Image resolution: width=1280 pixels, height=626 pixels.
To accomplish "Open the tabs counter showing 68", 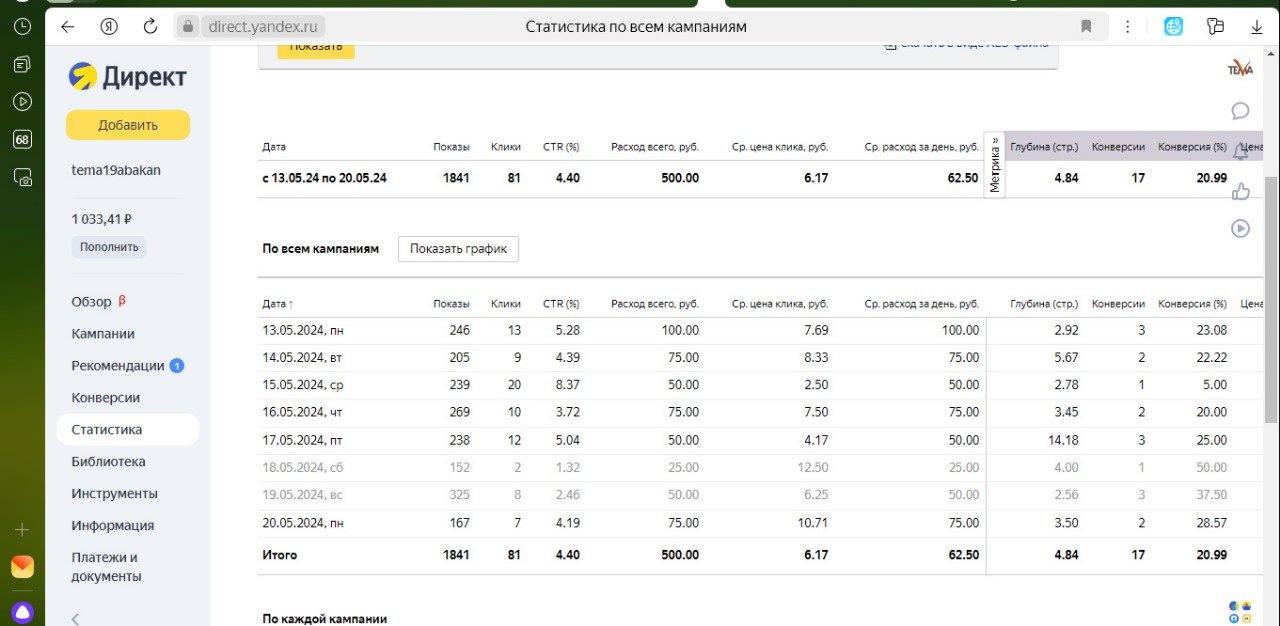I will 22,139.
